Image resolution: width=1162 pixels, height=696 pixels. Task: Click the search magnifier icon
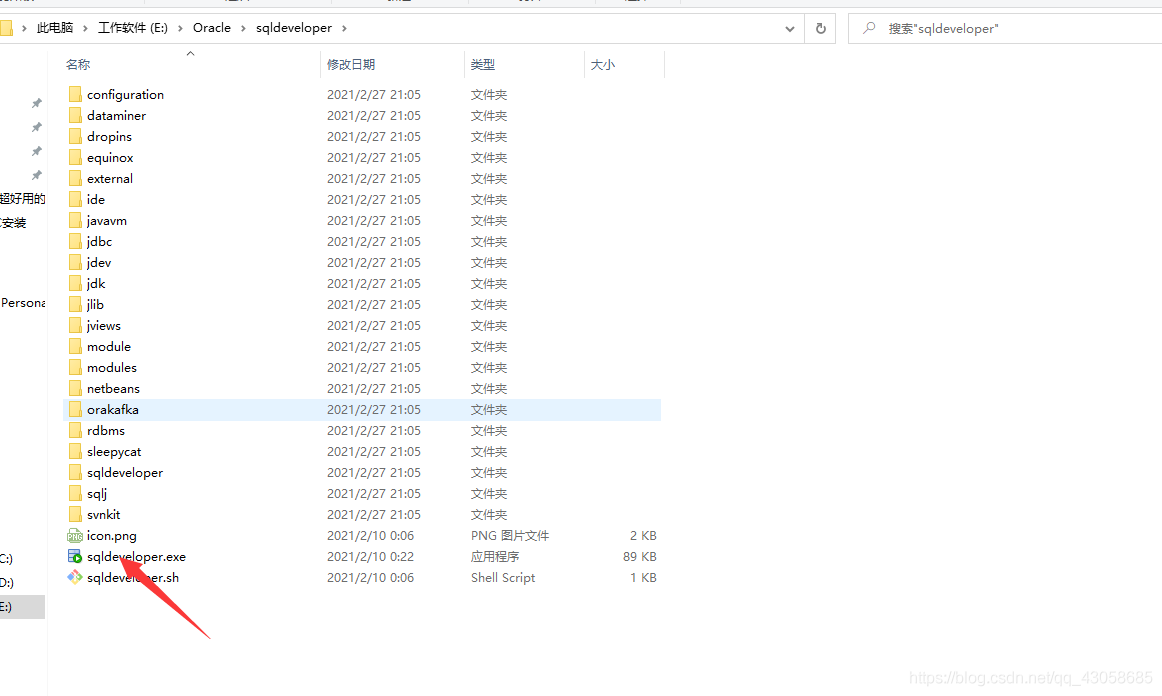(x=869, y=28)
